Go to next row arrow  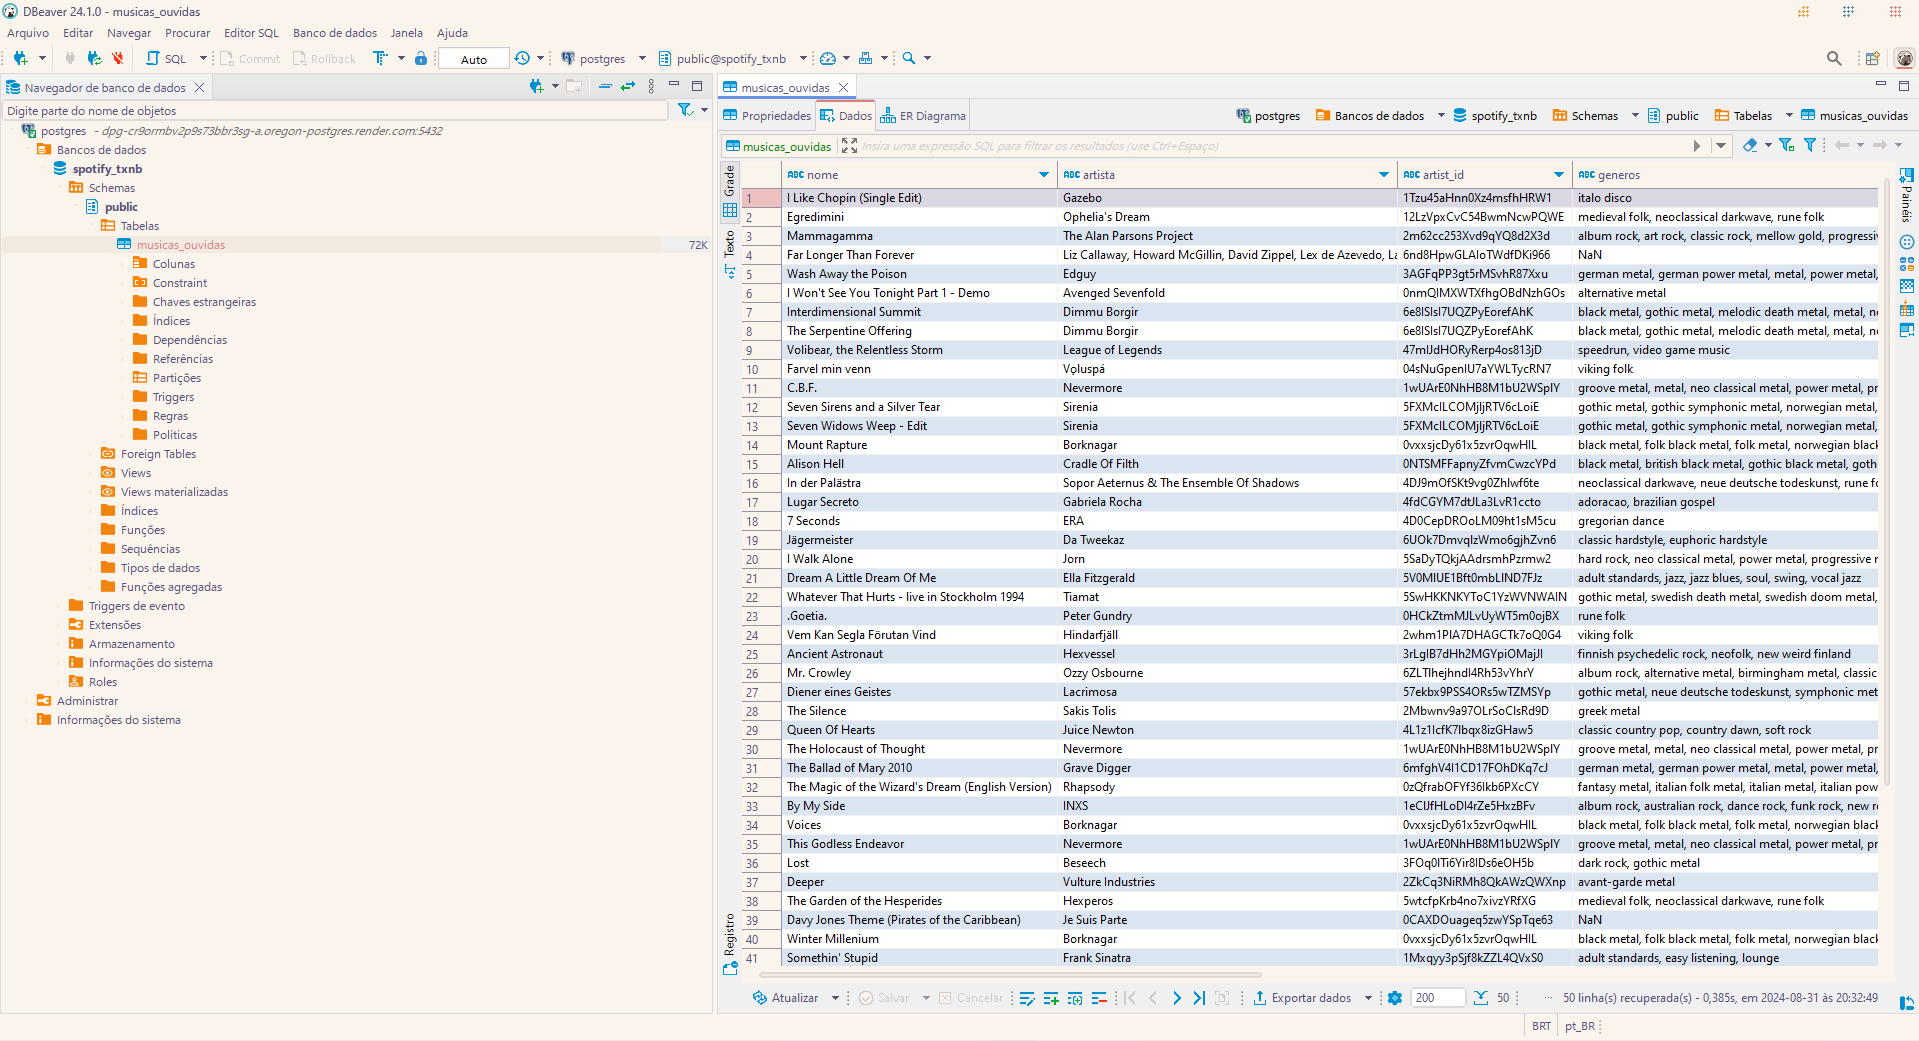(x=1176, y=998)
